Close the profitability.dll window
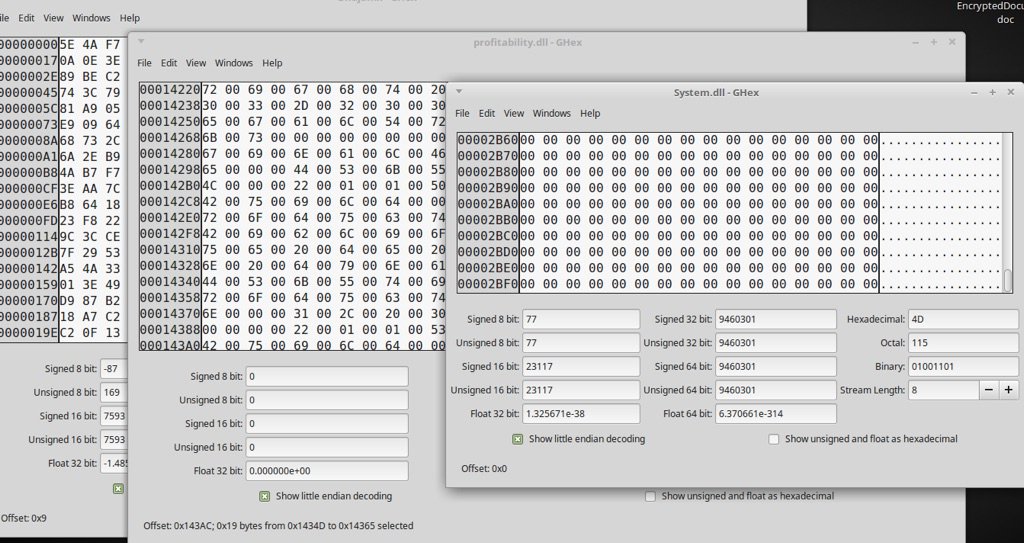 (952, 42)
